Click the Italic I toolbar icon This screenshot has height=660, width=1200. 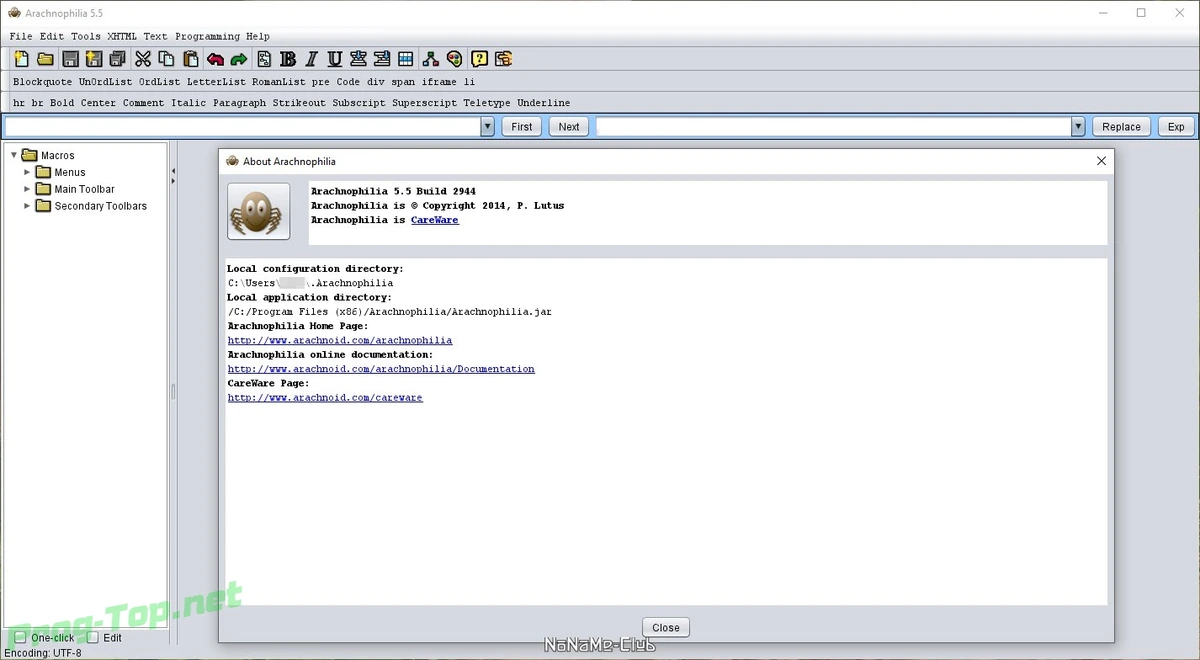coord(311,59)
